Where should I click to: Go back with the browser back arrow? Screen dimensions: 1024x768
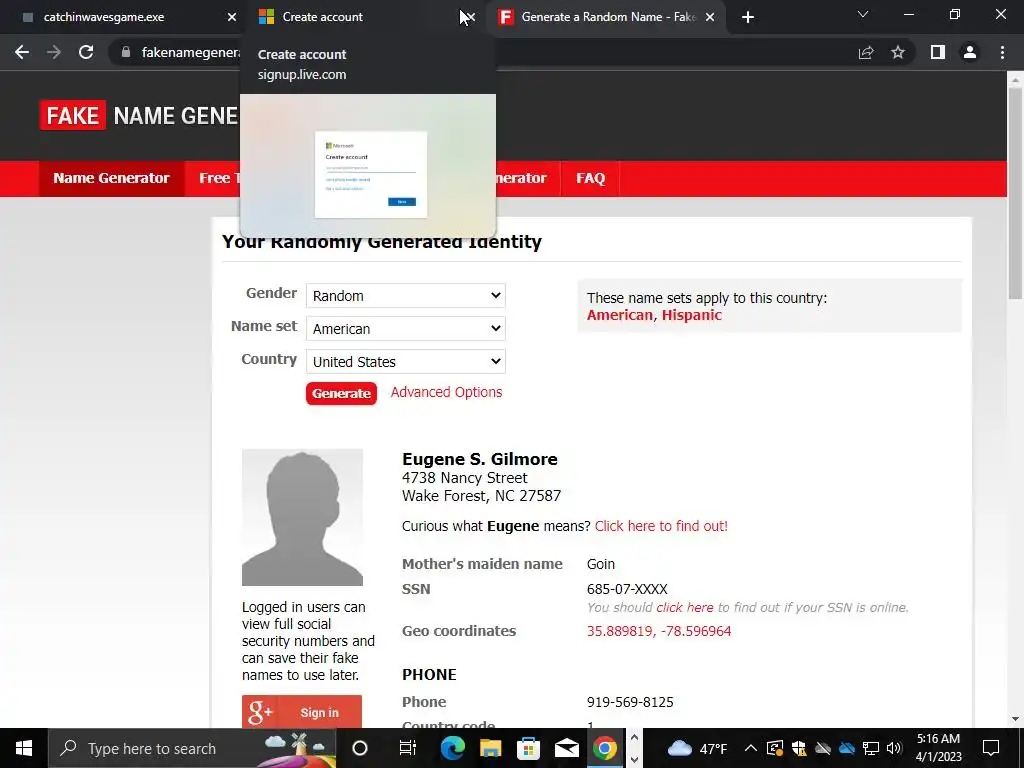[x=22, y=52]
